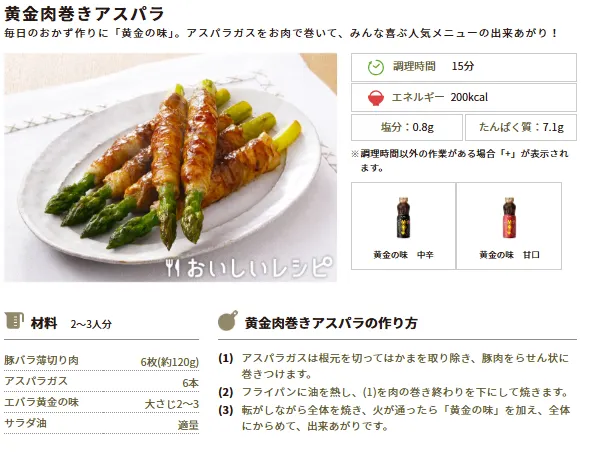Open the 黄金の味 甘口 bottle image
The image size is (592, 452).
coord(509,218)
